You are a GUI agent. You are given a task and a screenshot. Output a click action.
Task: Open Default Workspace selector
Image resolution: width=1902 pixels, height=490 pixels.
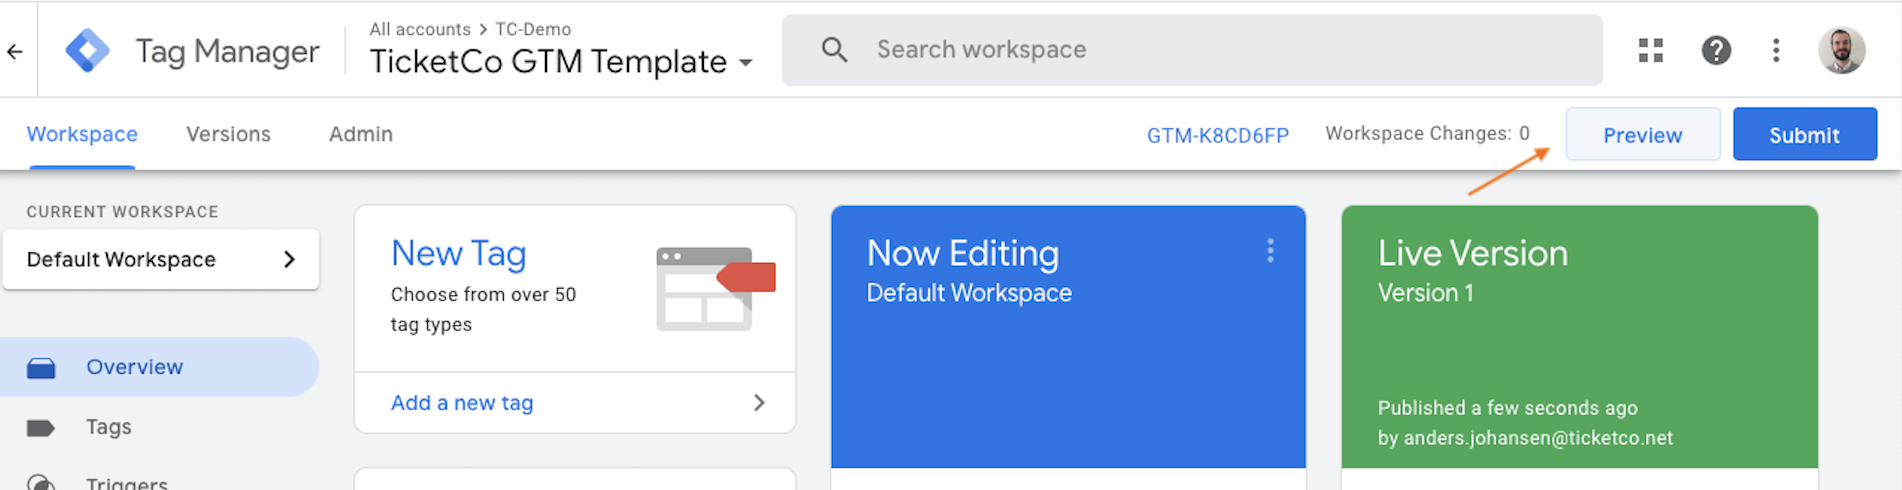(x=161, y=260)
